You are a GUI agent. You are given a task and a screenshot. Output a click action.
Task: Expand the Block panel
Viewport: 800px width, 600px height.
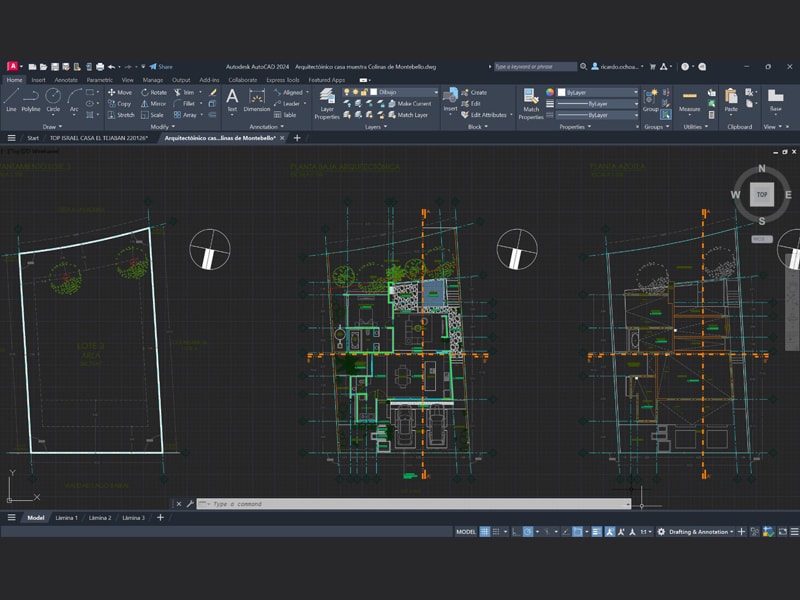point(478,127)
